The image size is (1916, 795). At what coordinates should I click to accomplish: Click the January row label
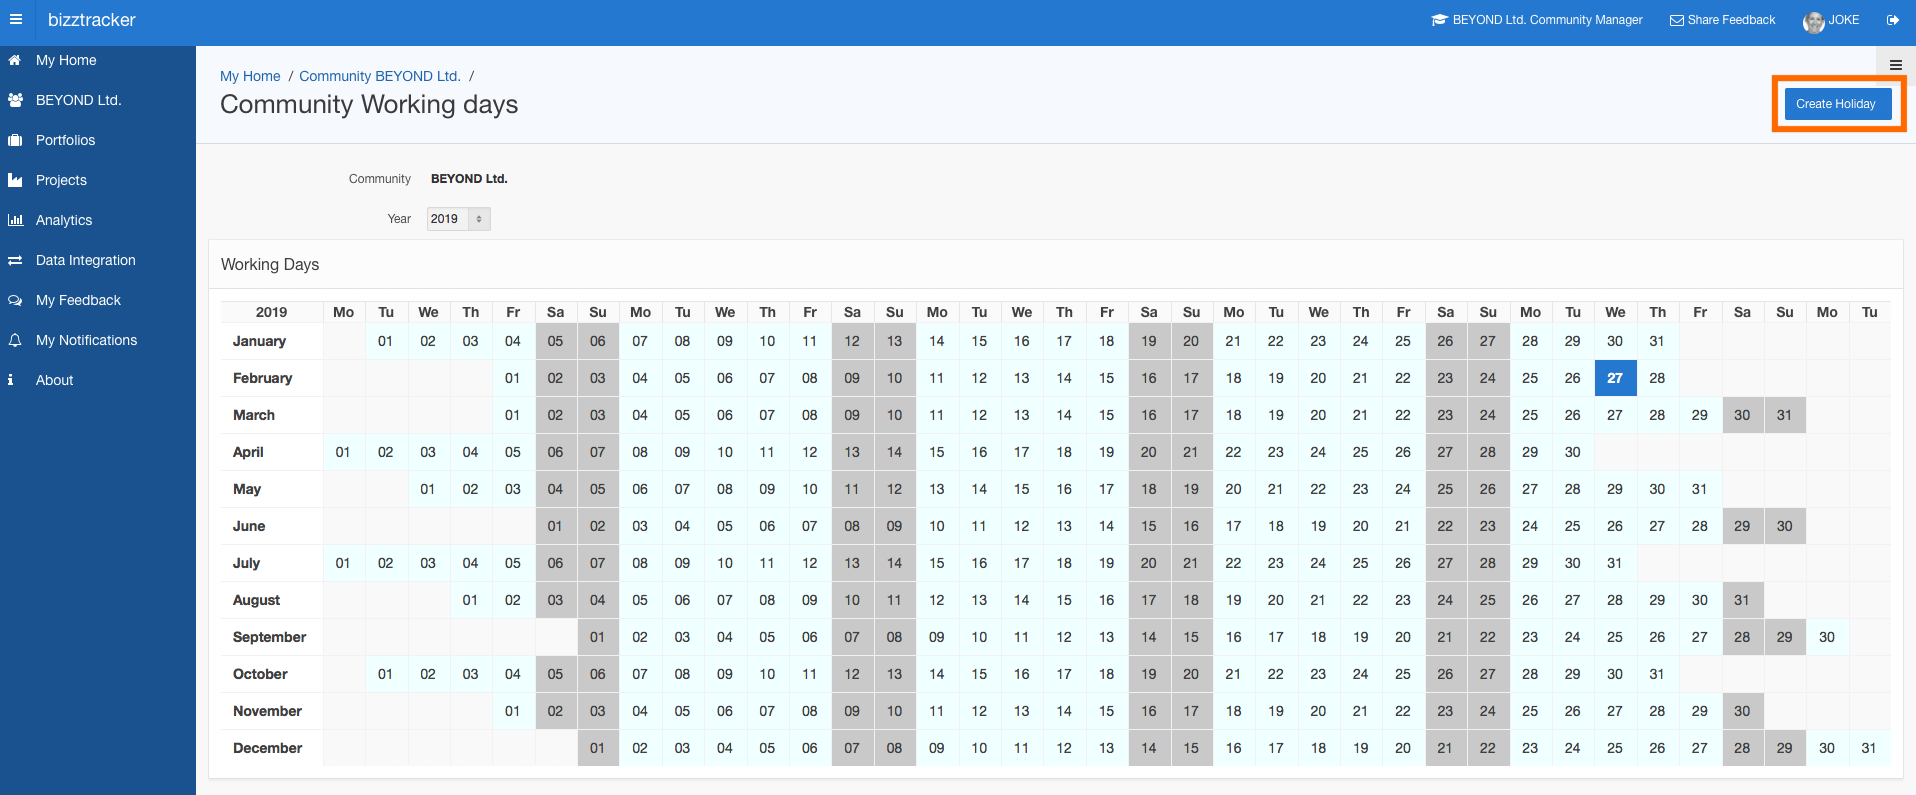click(x=259, y=341)
